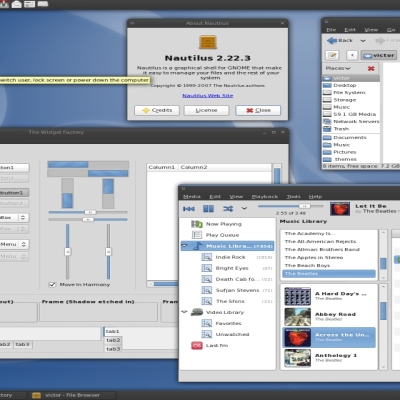Click the left vertical slider in Widget Factory

(68, 252)
